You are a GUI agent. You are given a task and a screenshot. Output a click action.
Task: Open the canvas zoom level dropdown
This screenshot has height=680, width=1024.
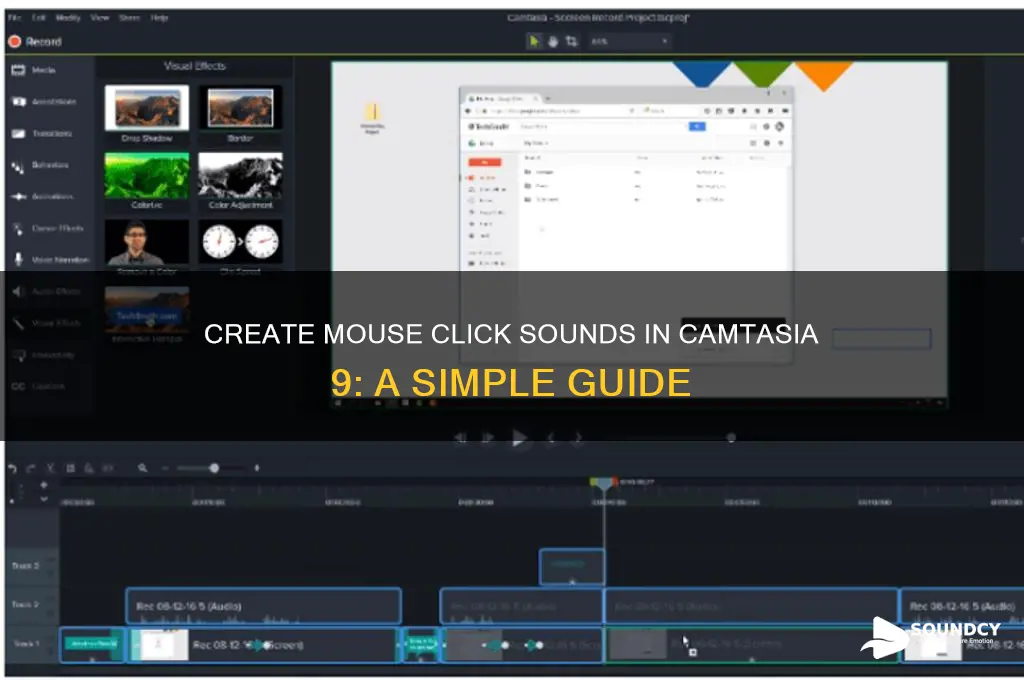point(629,41)
